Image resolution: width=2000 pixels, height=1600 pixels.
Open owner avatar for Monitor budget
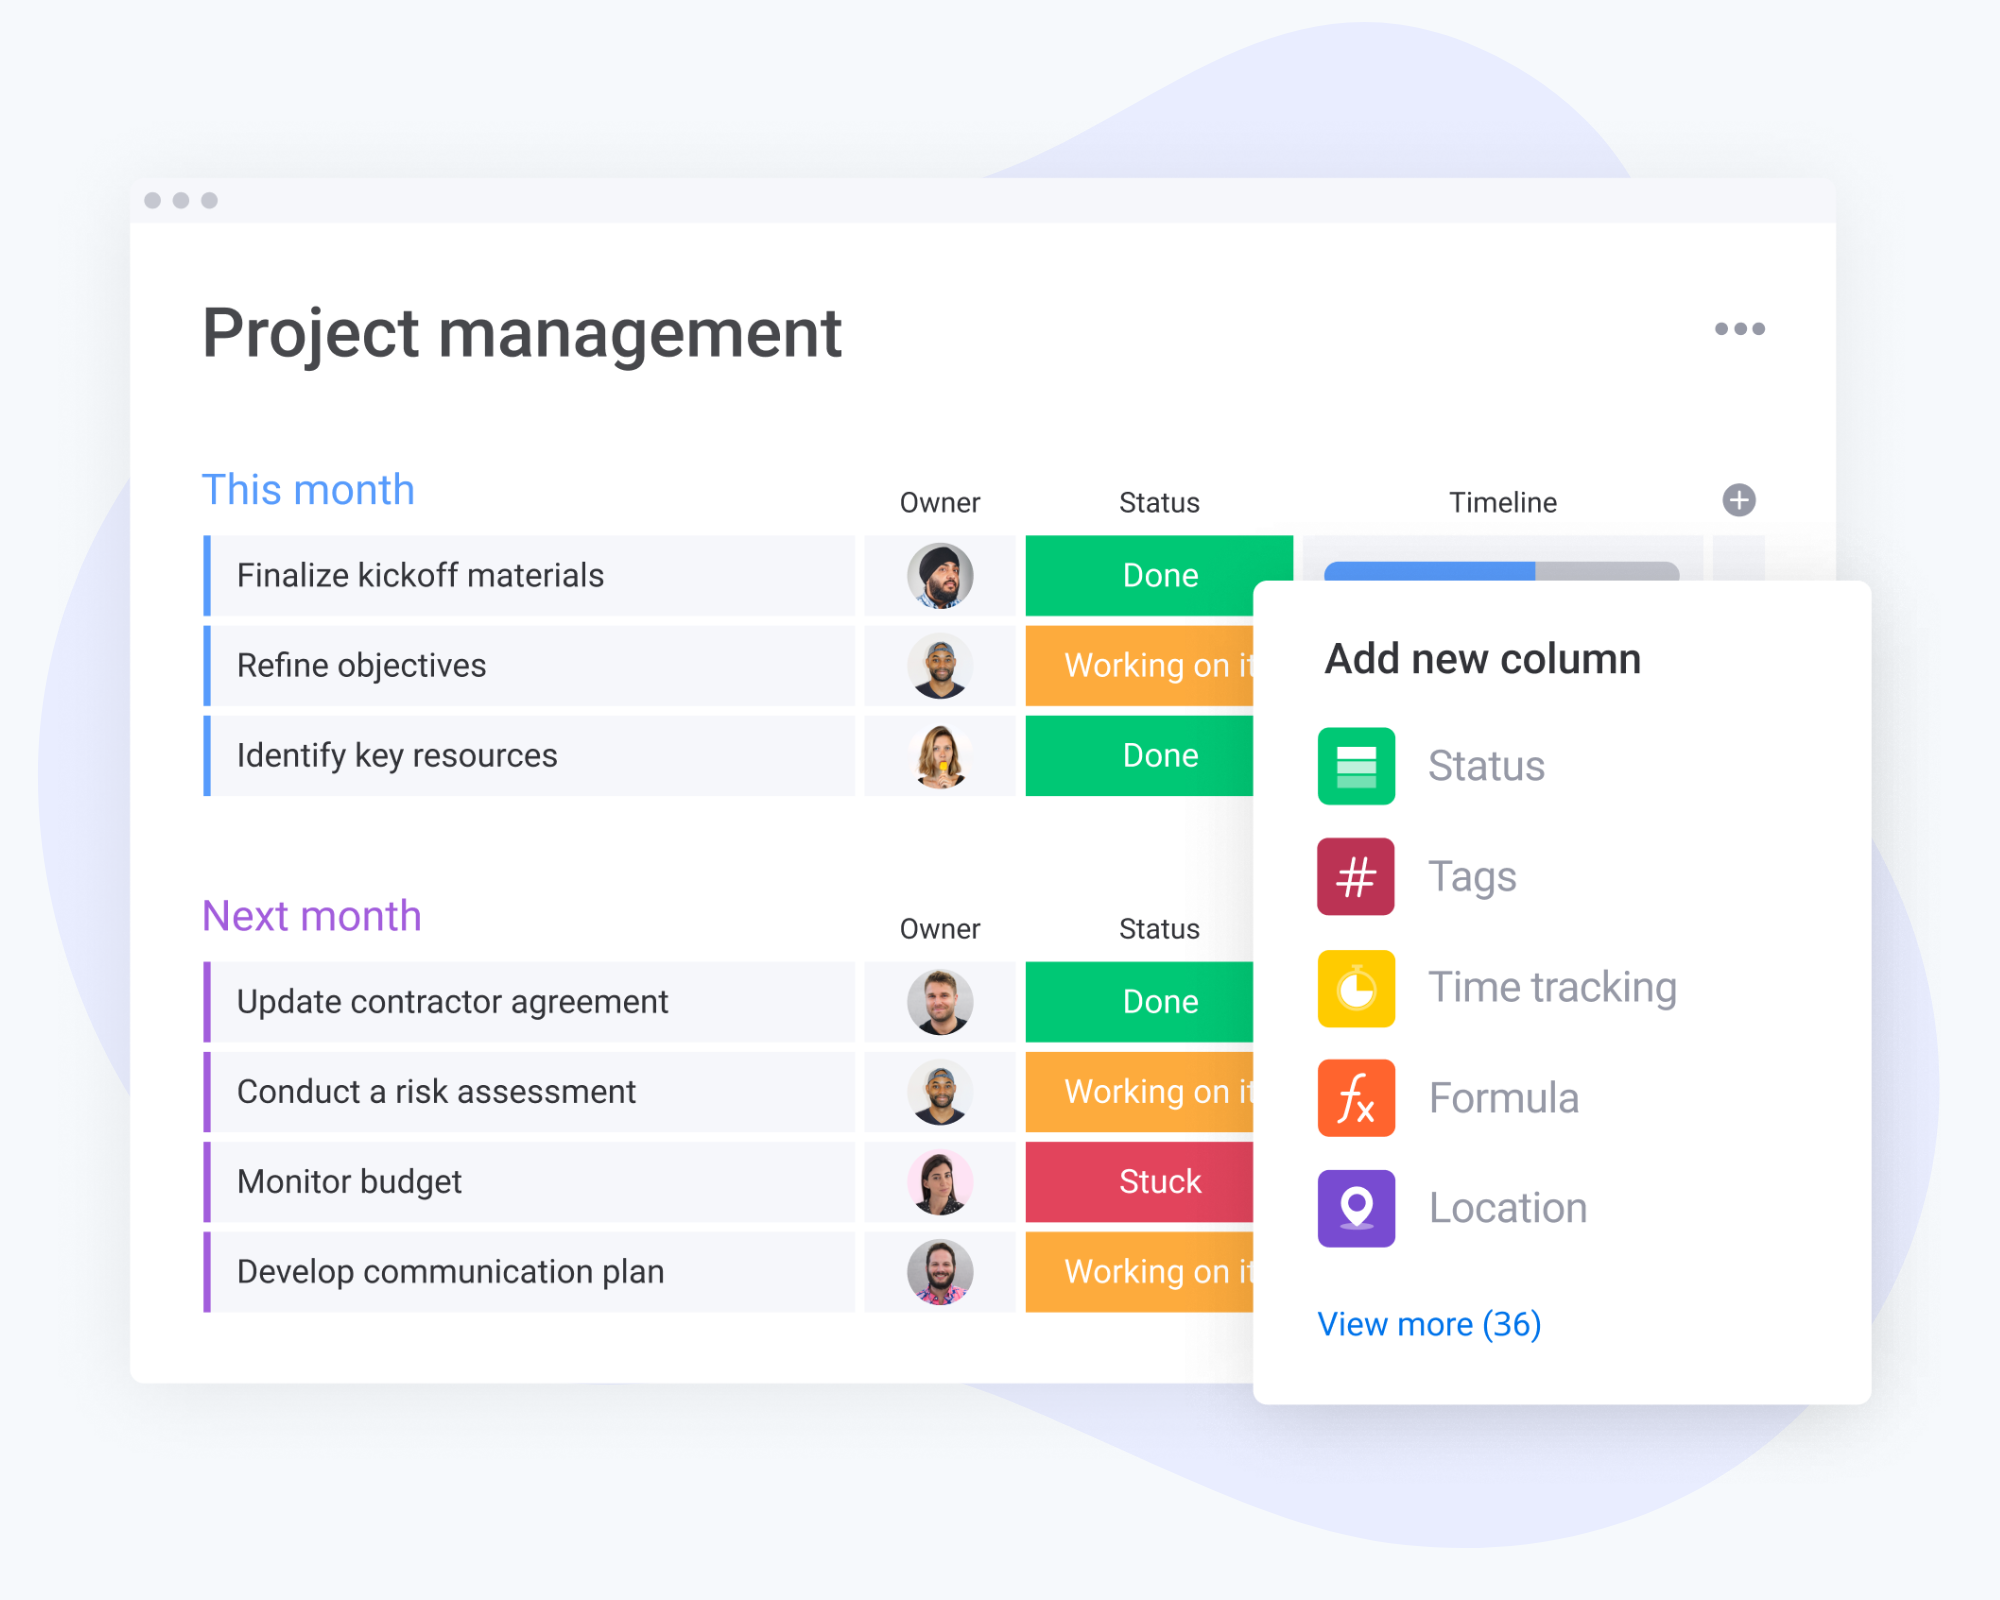click(940, 1182)
